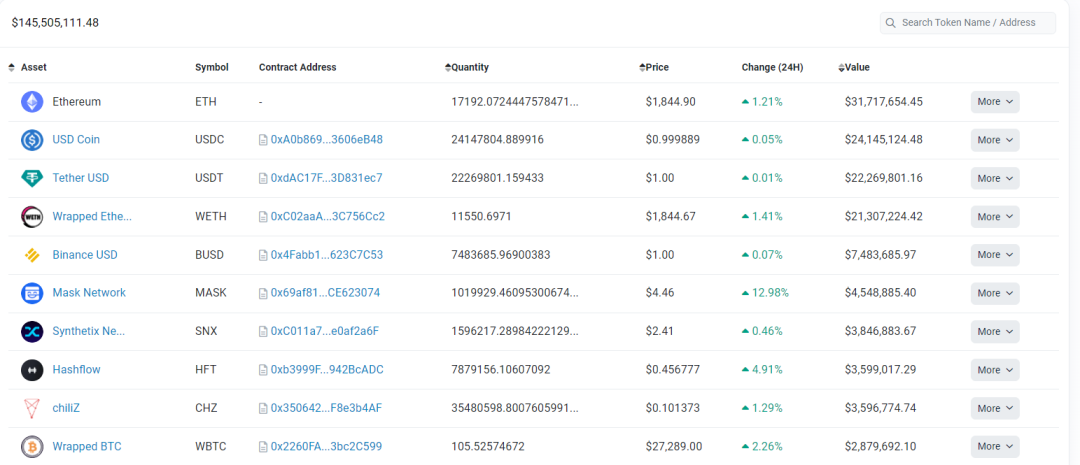The width and height of the screenshot is (1080, 465).
Task: Open the Wrapped BTC asset link
Action: click(87, 446)
